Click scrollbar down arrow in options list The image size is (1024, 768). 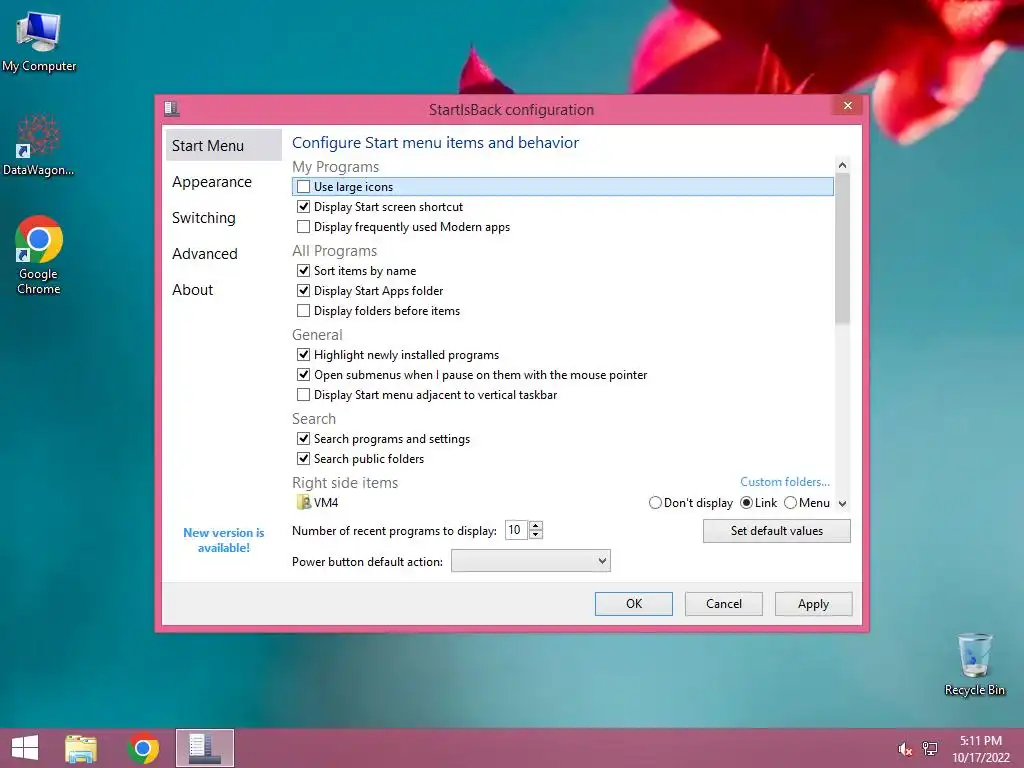coord(842,504)
